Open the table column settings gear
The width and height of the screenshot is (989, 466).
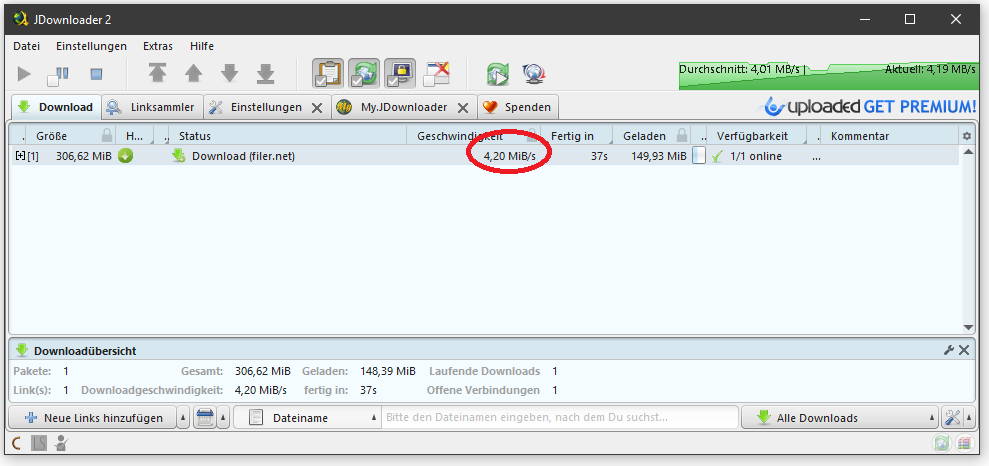[x=967, y=136]
